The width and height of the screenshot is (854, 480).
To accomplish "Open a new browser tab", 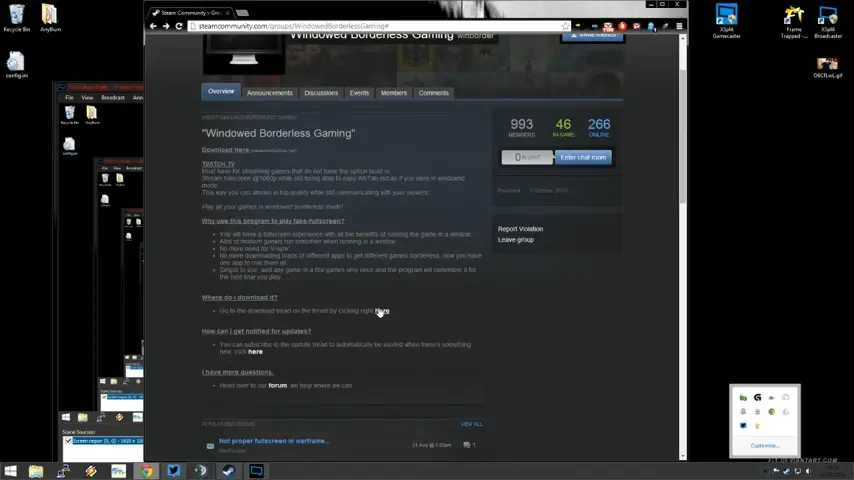I will pos(242,13).
